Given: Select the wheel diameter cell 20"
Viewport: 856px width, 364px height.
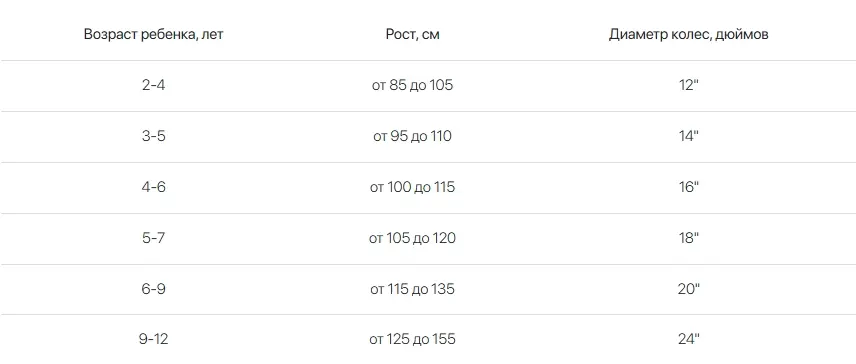Looking at the screenshot, I should pyautogui.click(x=688, y=289).
